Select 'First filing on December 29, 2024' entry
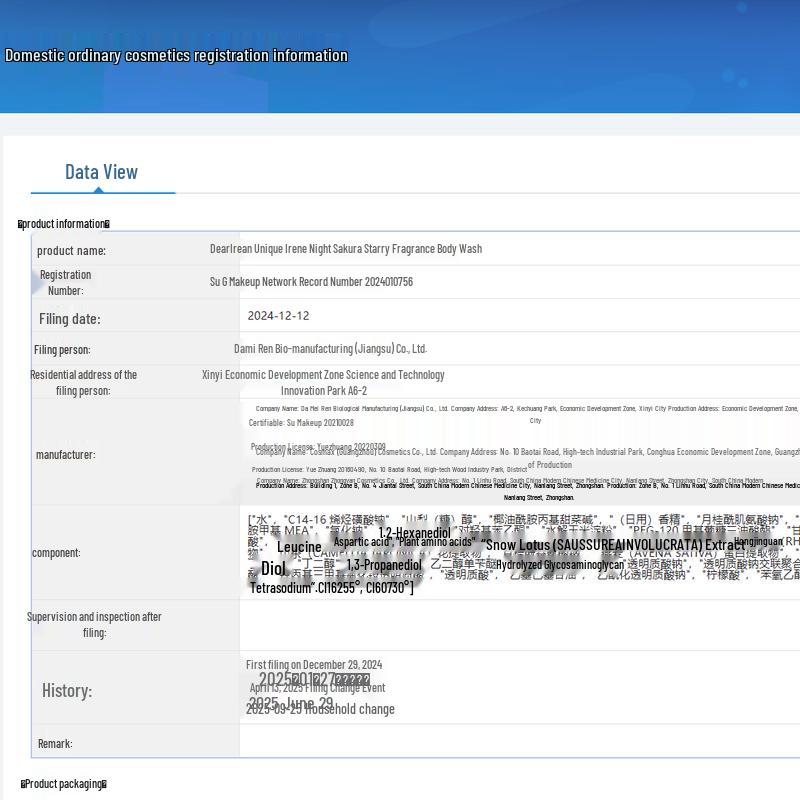The height and width of the screenshot is (800, 800). point(314,665)
